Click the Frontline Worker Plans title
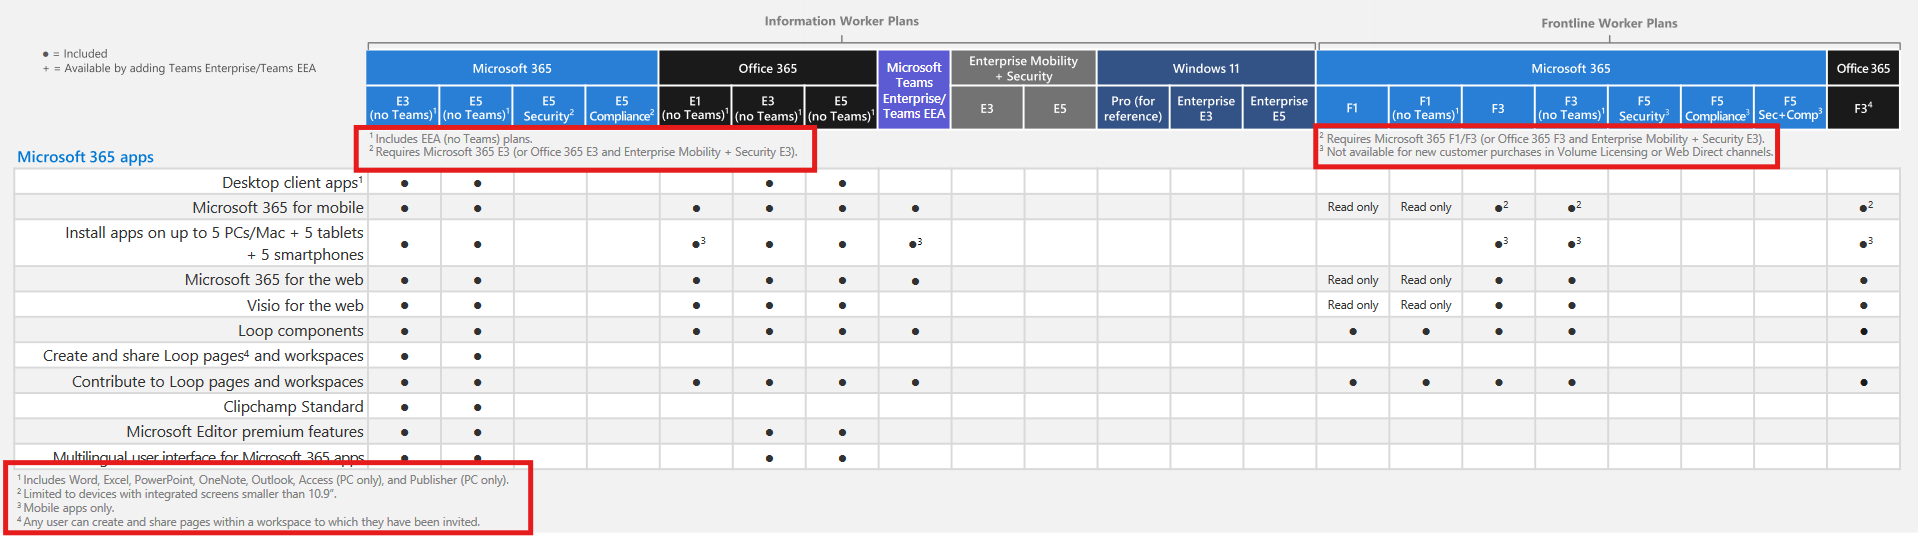1918x536 pixels. point(1609,23)
